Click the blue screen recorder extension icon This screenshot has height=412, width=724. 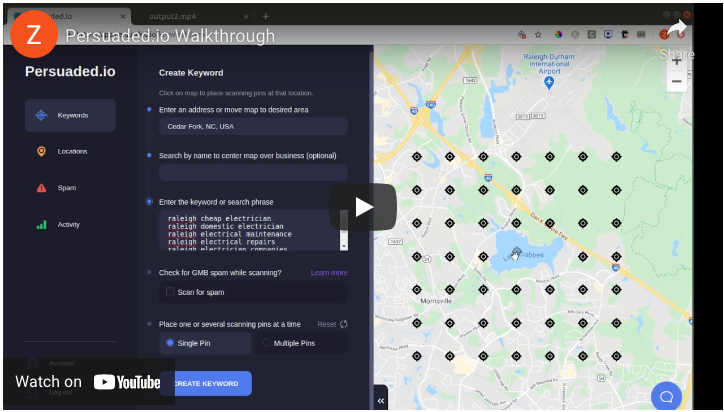pos(608,34)
